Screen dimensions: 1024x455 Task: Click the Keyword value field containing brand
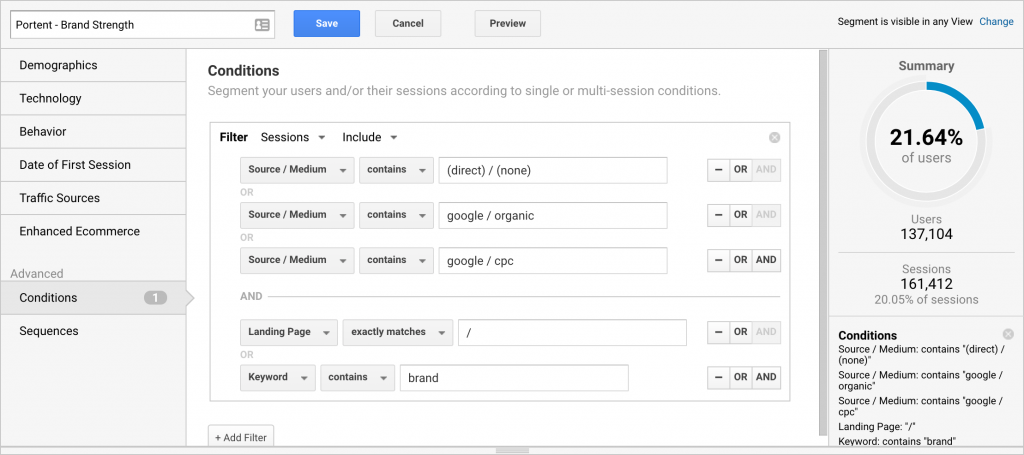point(514,378)
